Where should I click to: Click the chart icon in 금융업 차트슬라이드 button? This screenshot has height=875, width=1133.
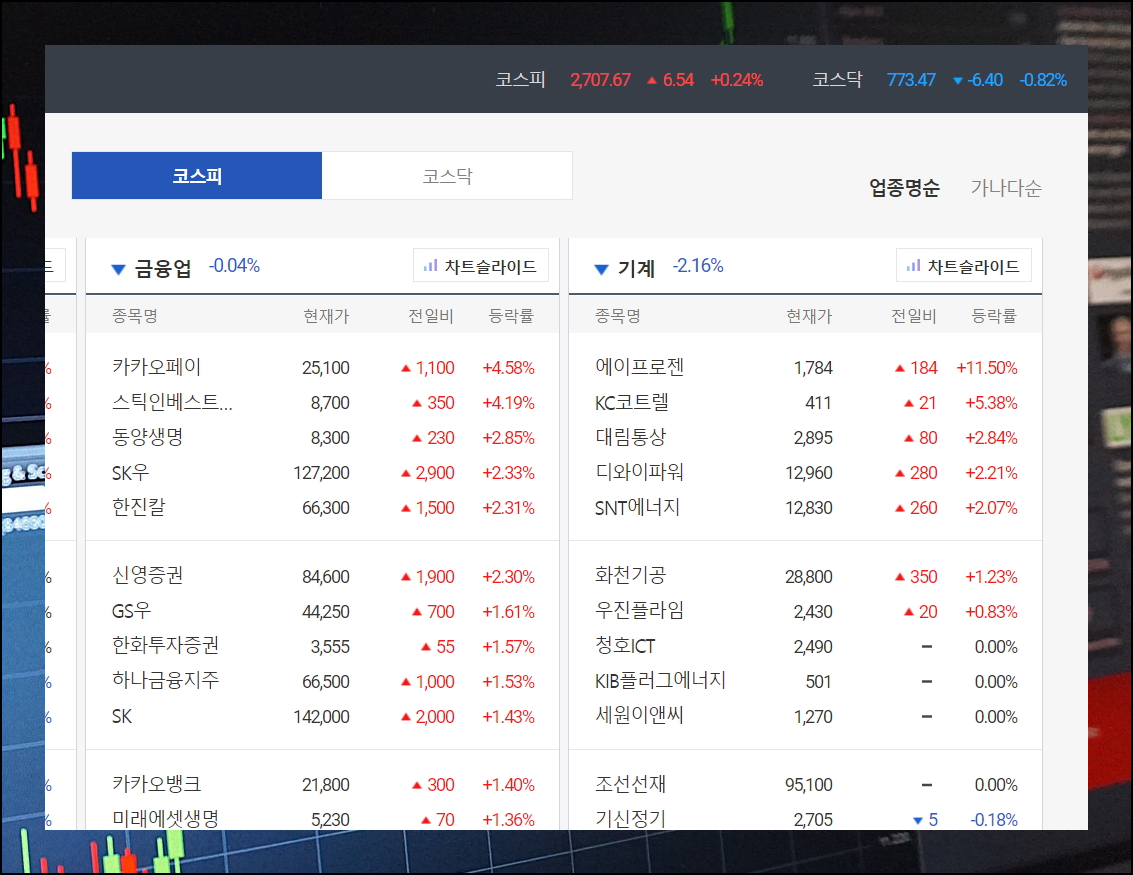(431, 266)
